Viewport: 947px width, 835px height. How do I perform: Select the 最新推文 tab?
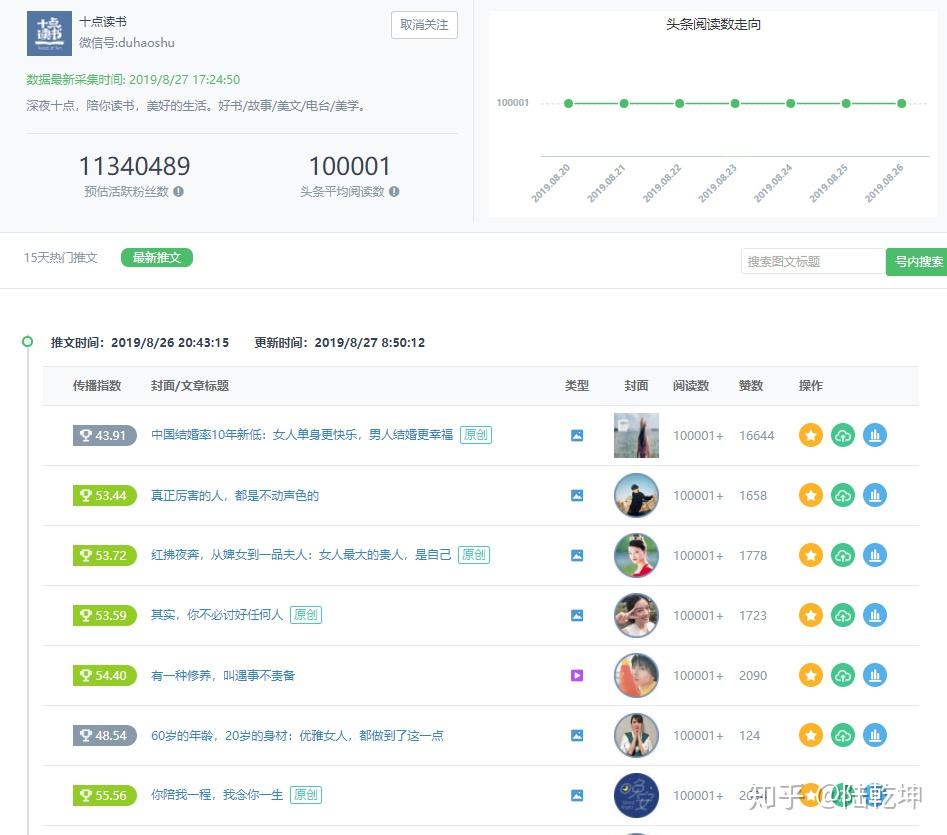pos(156,258)
